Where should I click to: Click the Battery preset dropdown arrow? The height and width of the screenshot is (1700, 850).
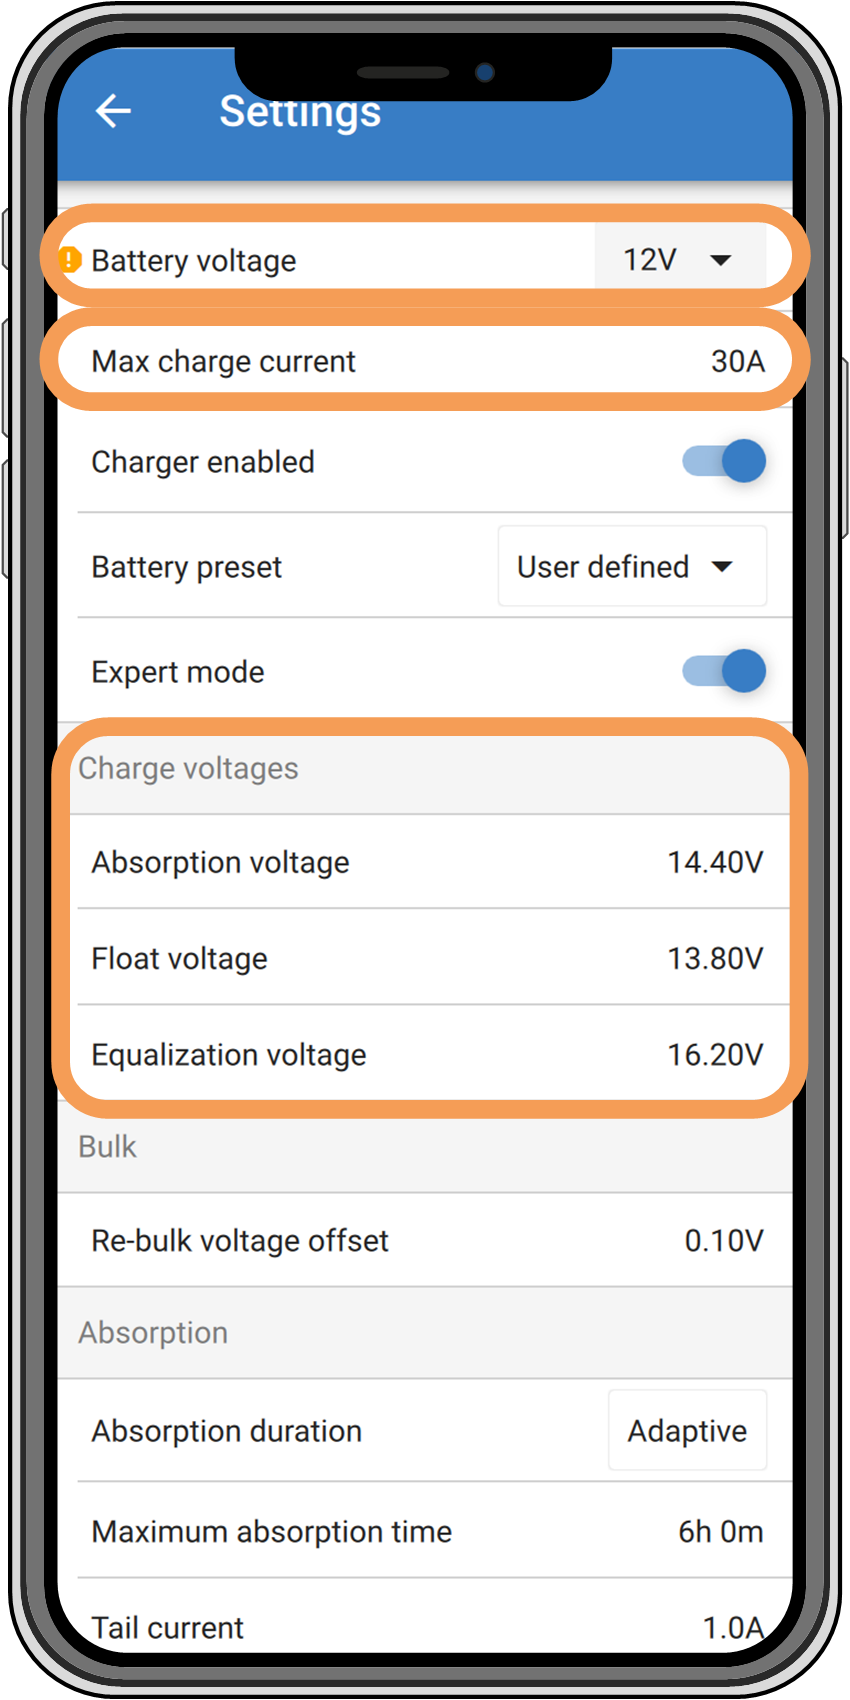tap(722, 567)
